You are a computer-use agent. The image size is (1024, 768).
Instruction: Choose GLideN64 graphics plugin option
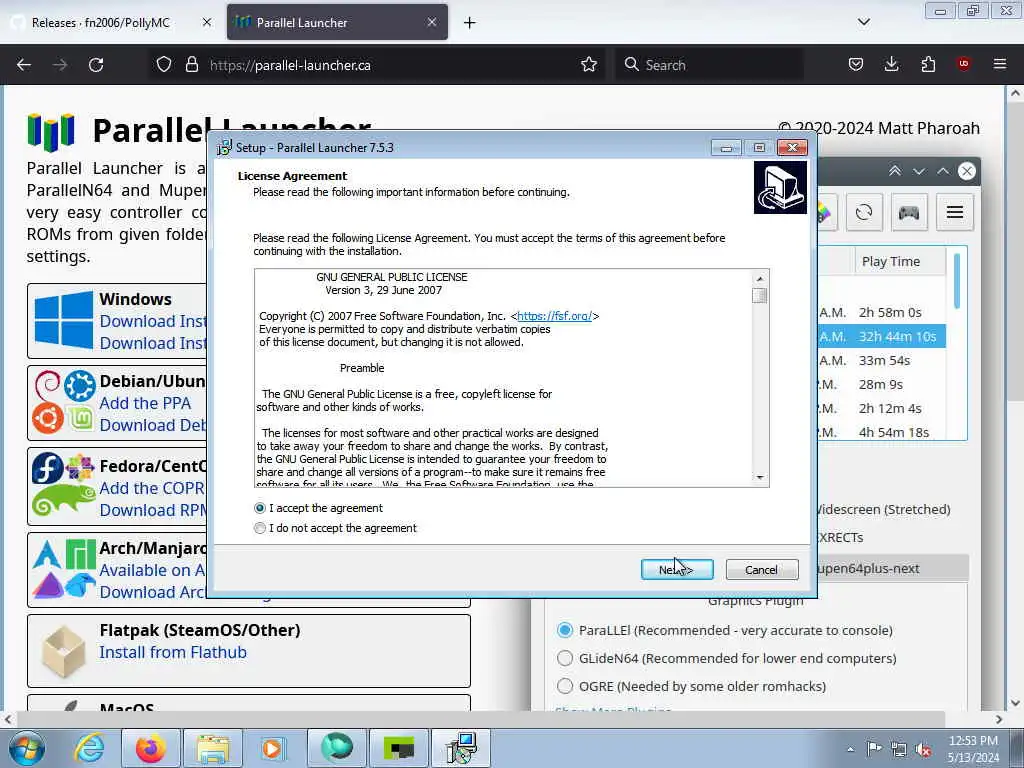click(565, 658)
